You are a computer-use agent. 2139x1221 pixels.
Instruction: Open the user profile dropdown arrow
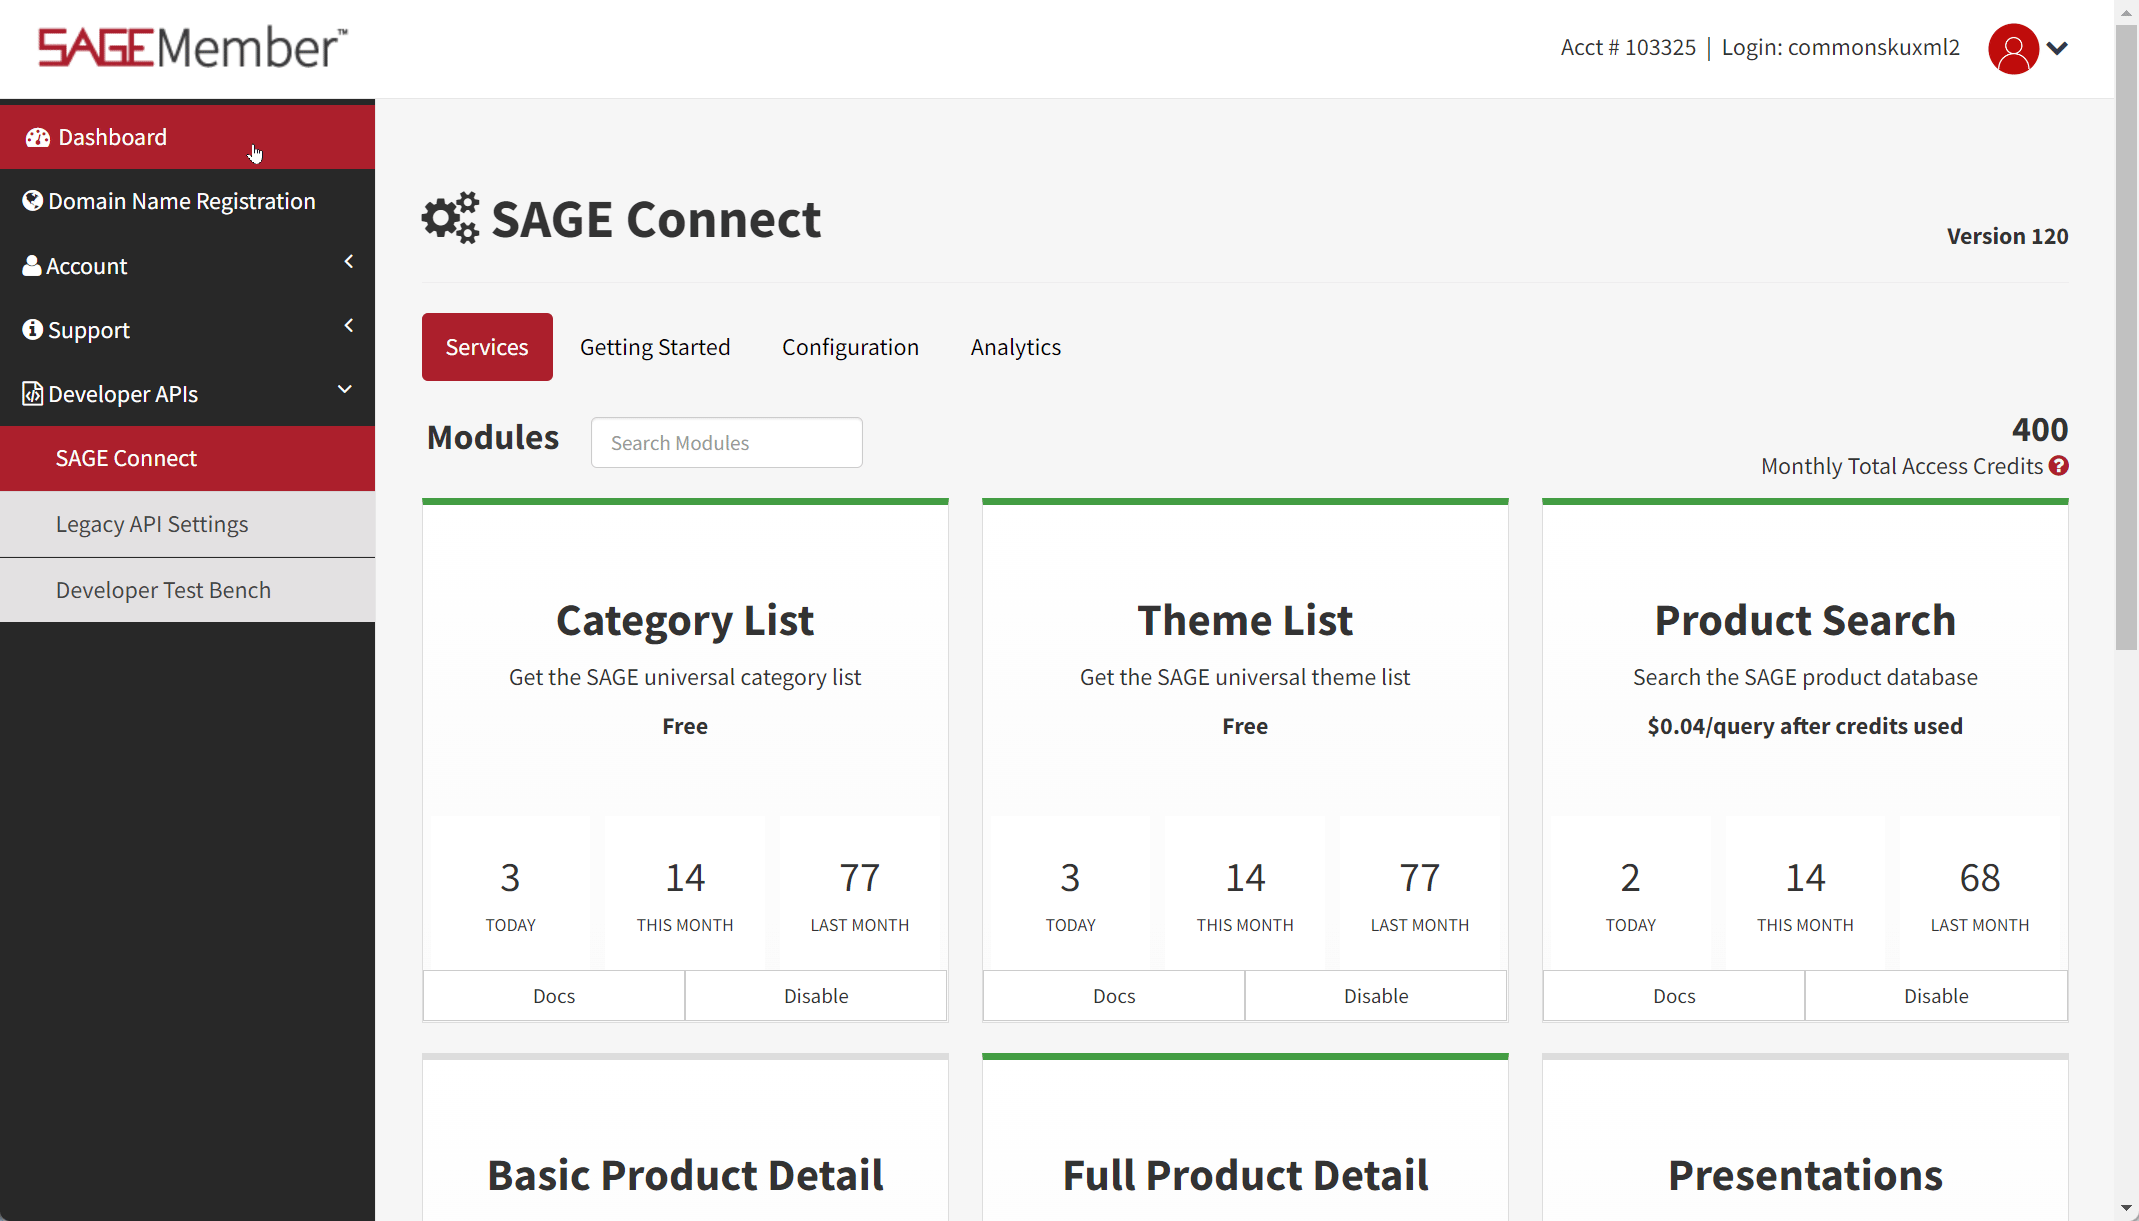(x=2057, y=48)
